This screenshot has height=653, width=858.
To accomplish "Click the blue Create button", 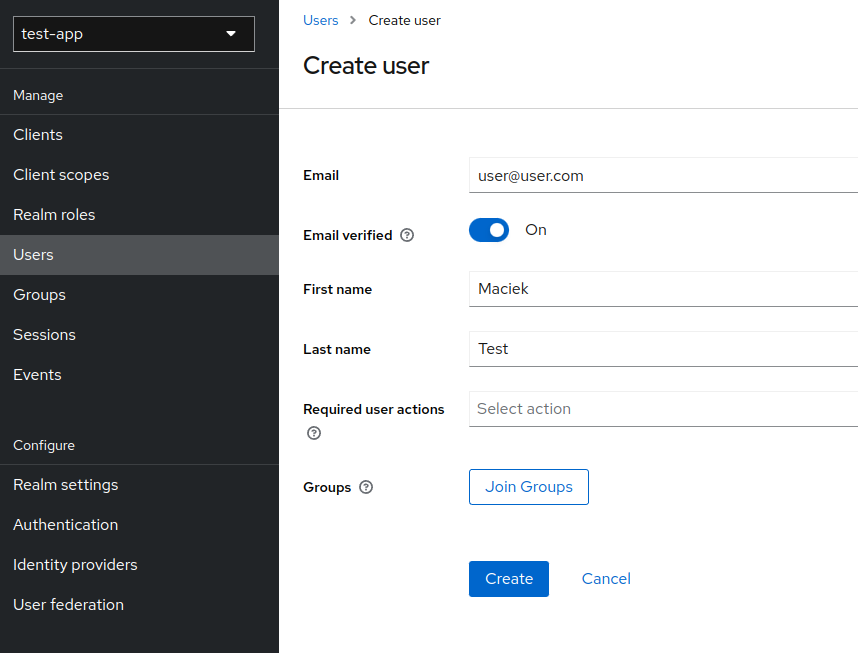I will (508, 579).
